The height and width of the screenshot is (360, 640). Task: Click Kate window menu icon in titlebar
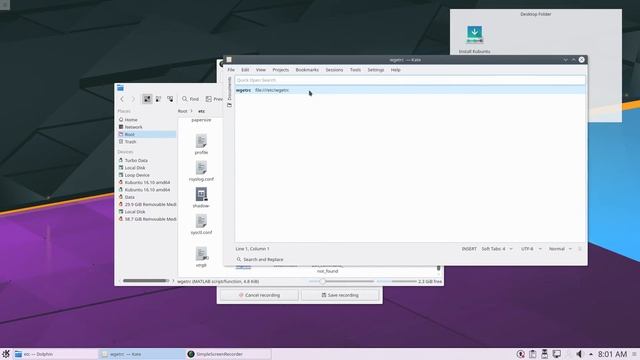(229, 60)
